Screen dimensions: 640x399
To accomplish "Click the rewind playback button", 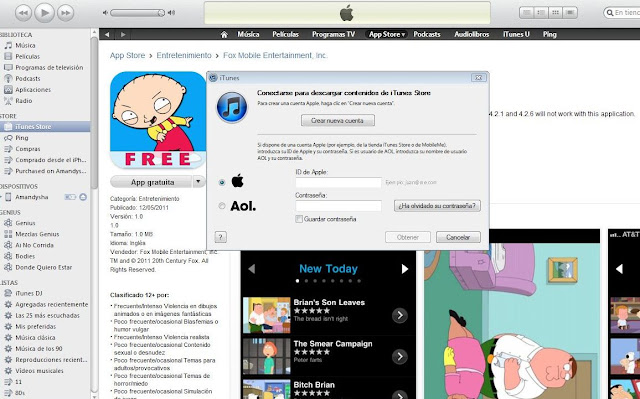I will [24, 13].
